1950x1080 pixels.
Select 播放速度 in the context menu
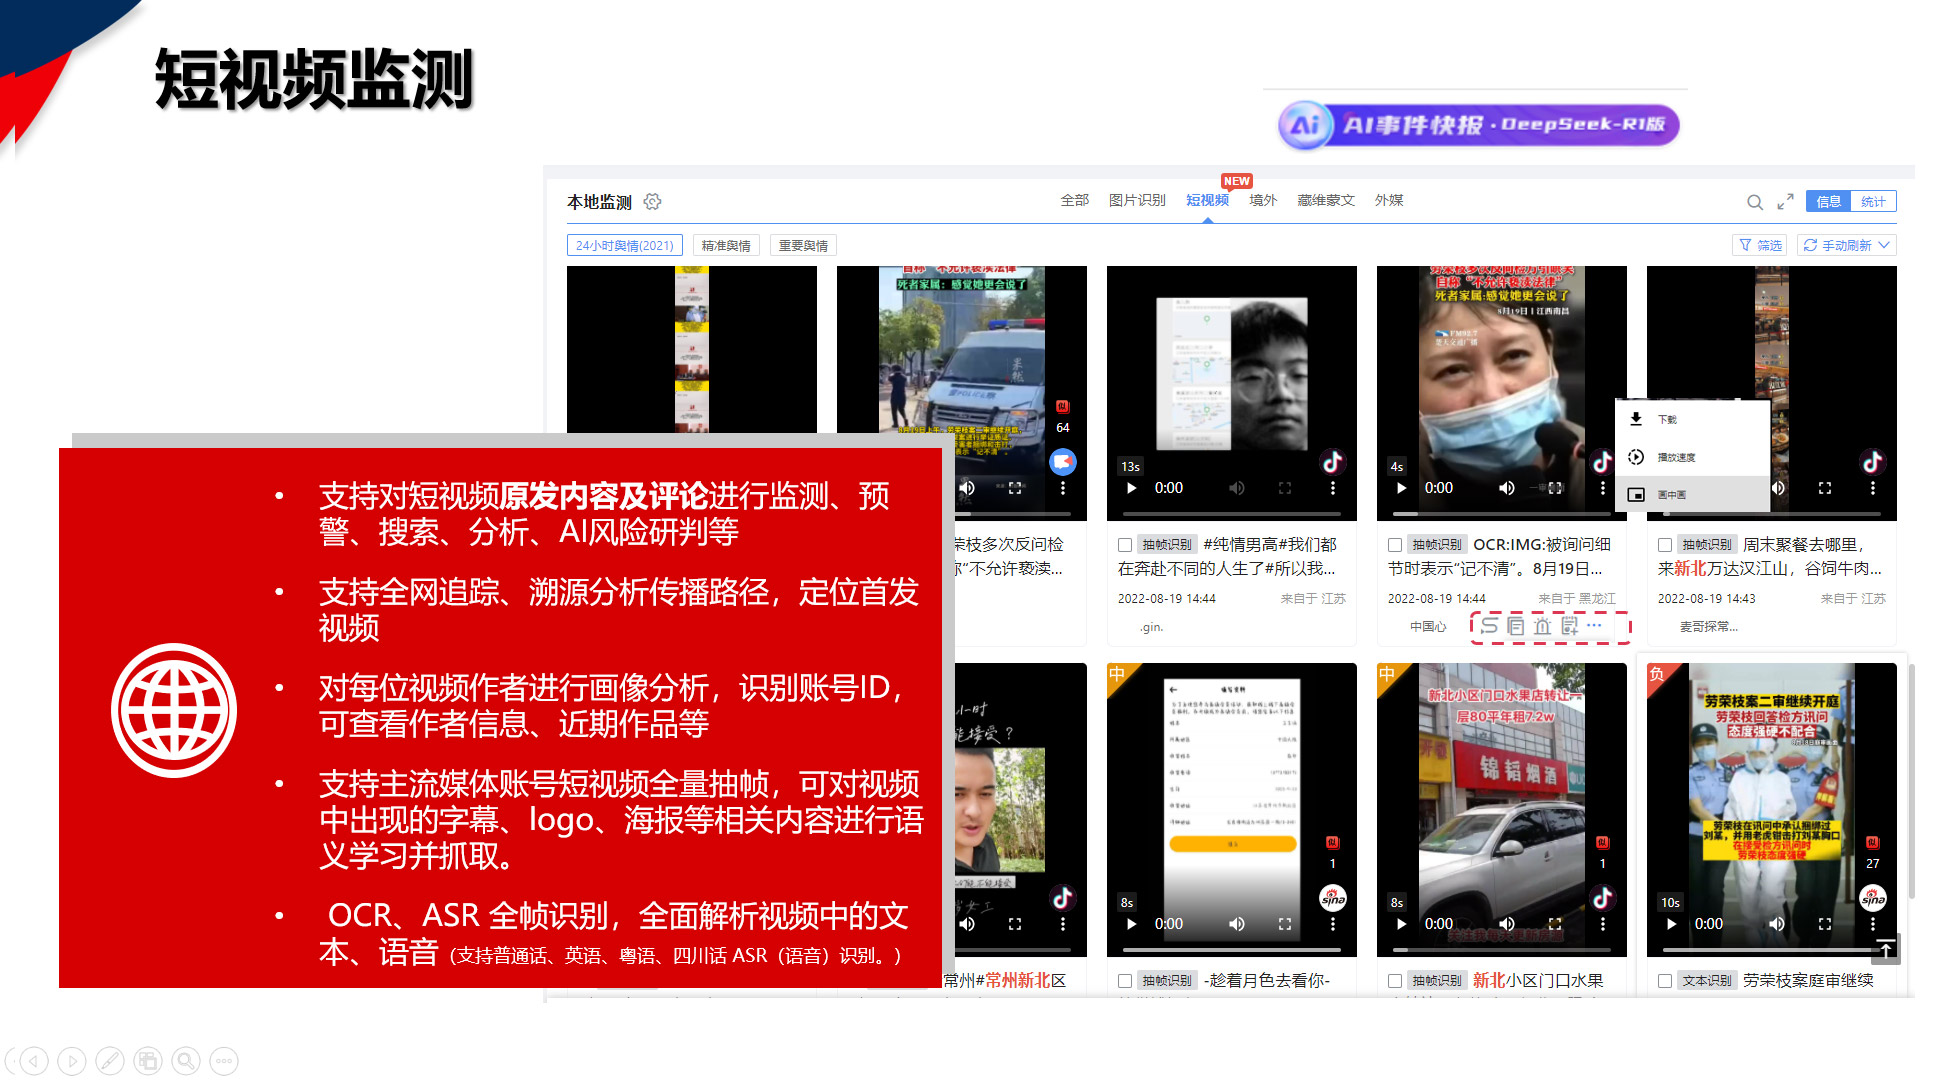(x=1675, y=457)
